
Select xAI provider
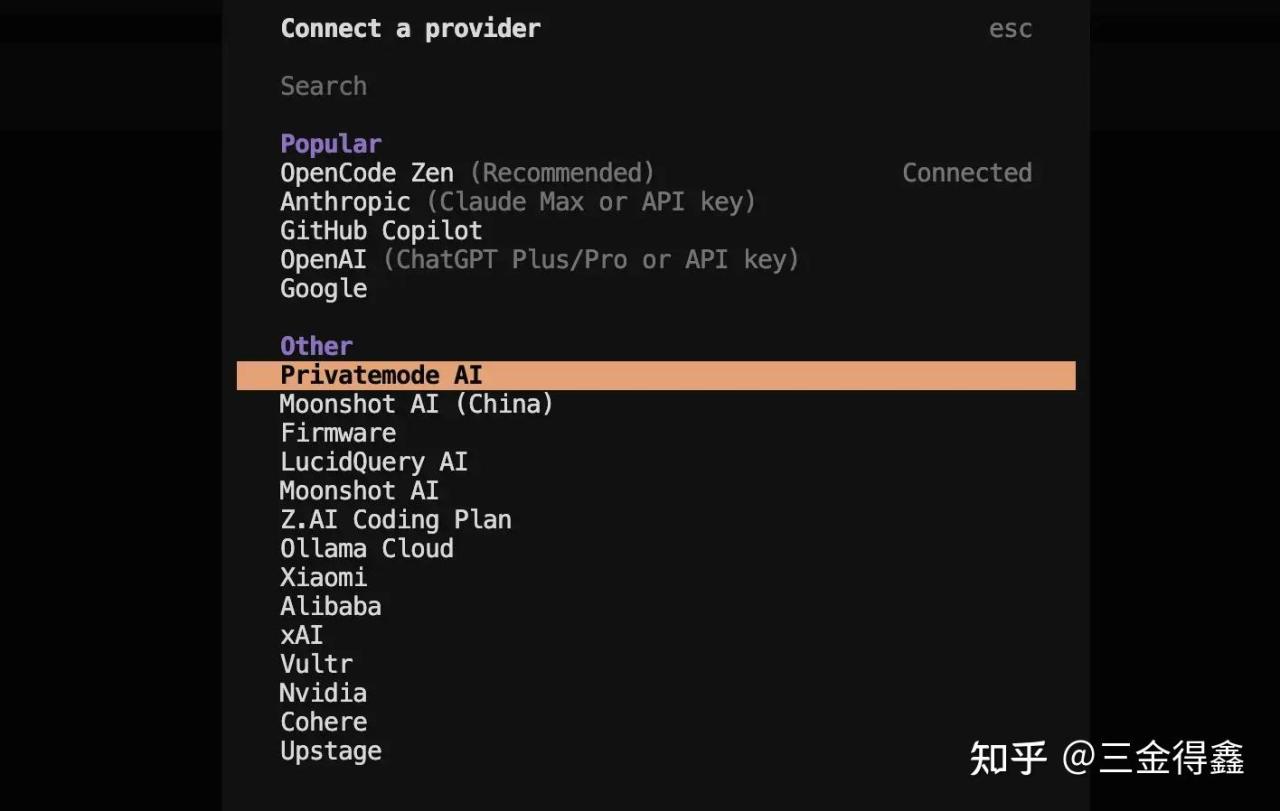pos(301,636)
